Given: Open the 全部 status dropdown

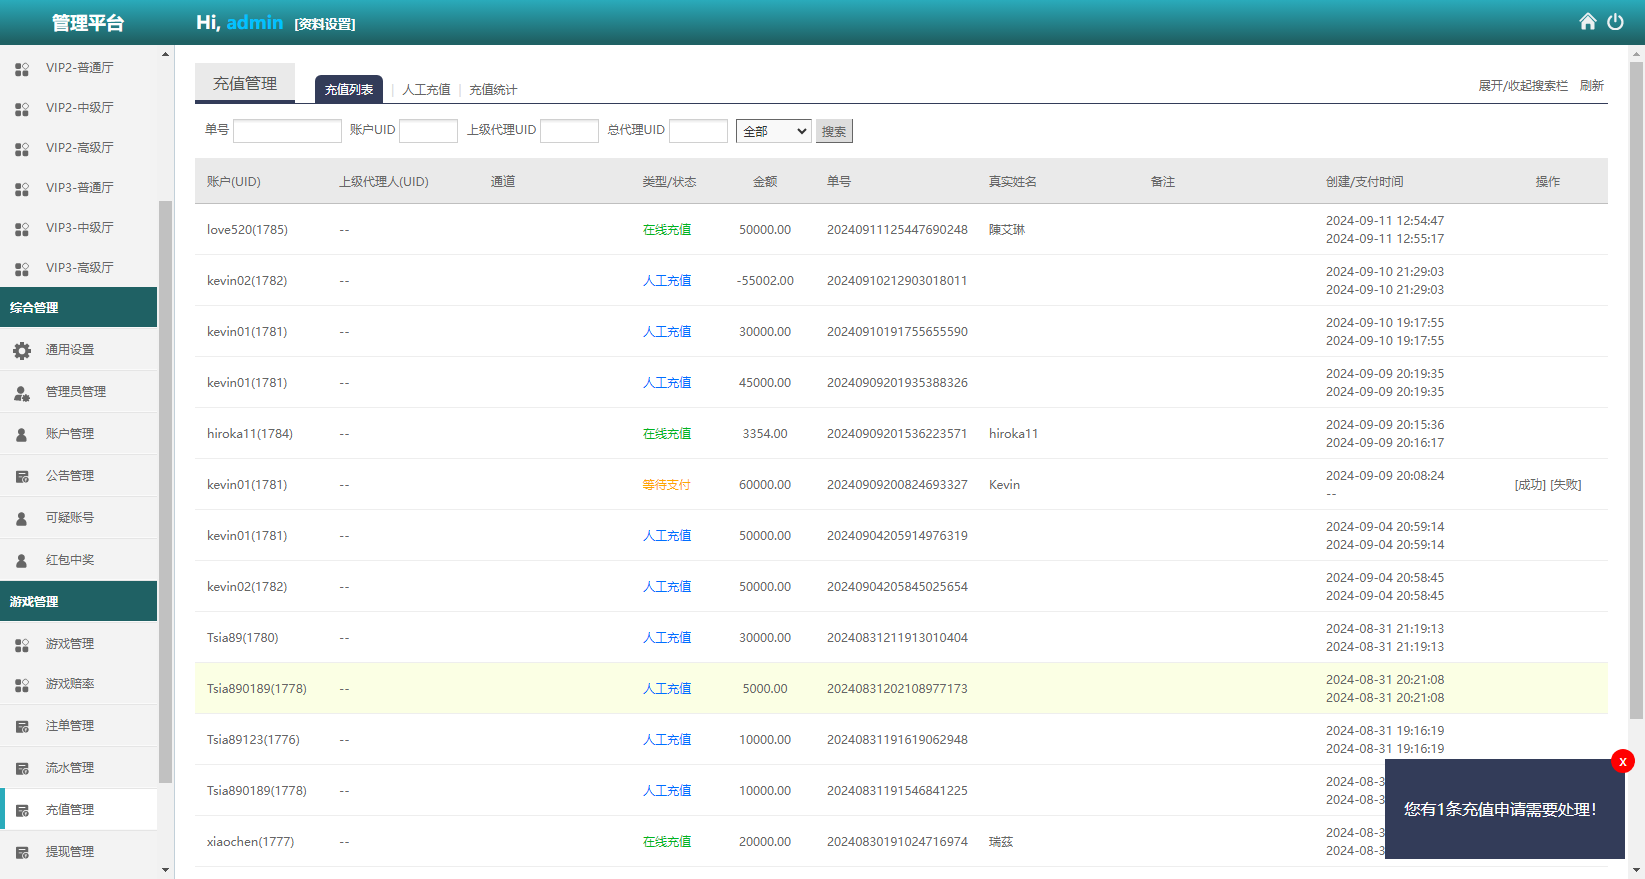Looking at the screenshot, I should click(x=773, y=131).
